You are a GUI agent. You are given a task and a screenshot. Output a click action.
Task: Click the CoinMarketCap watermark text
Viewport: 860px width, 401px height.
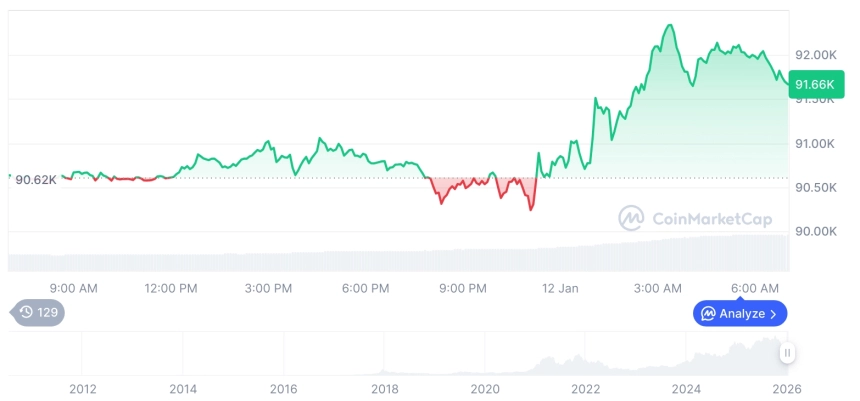coord(711,219)
